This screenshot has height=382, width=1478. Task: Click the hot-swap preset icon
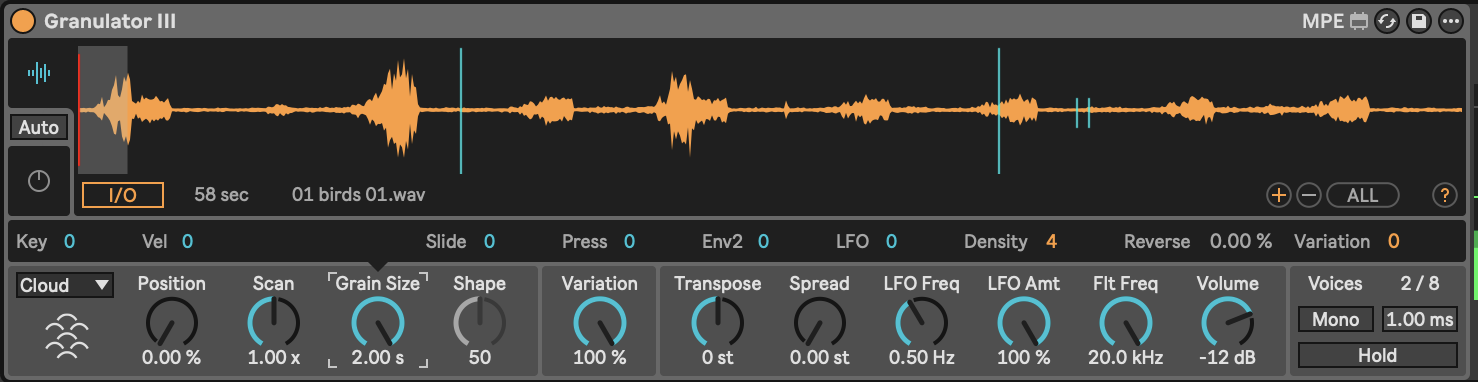click(x=1387, y=21)
